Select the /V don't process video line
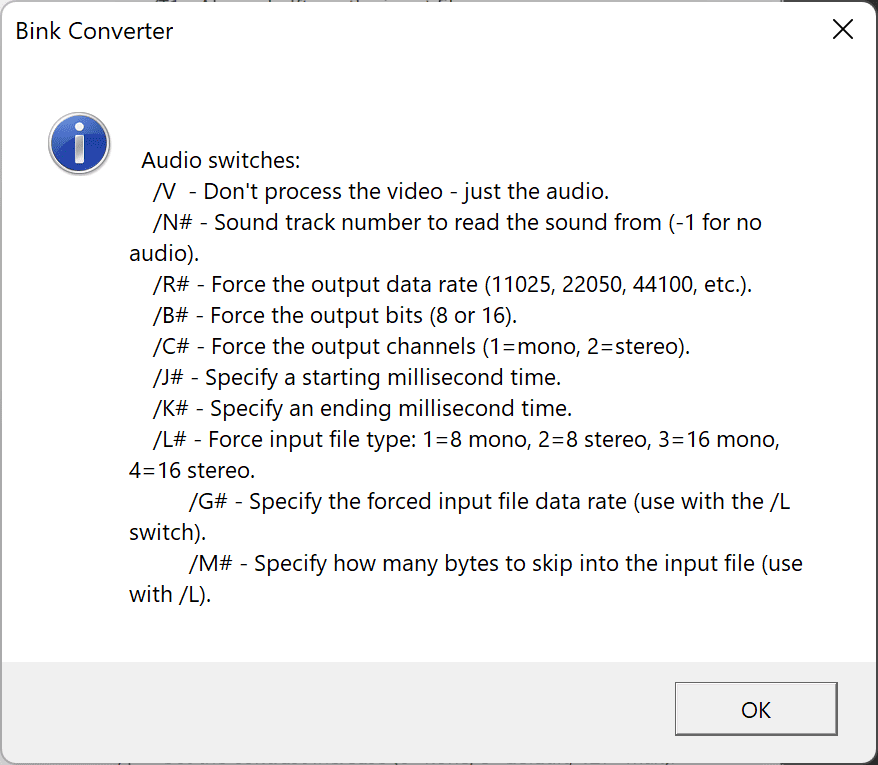Image resolution: width=878 pixels, height=765 pixels. 380,191
